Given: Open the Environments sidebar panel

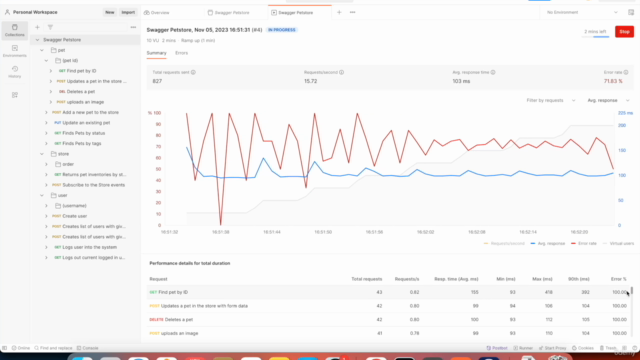Looking at the screenshot, I should click(15, 51).
